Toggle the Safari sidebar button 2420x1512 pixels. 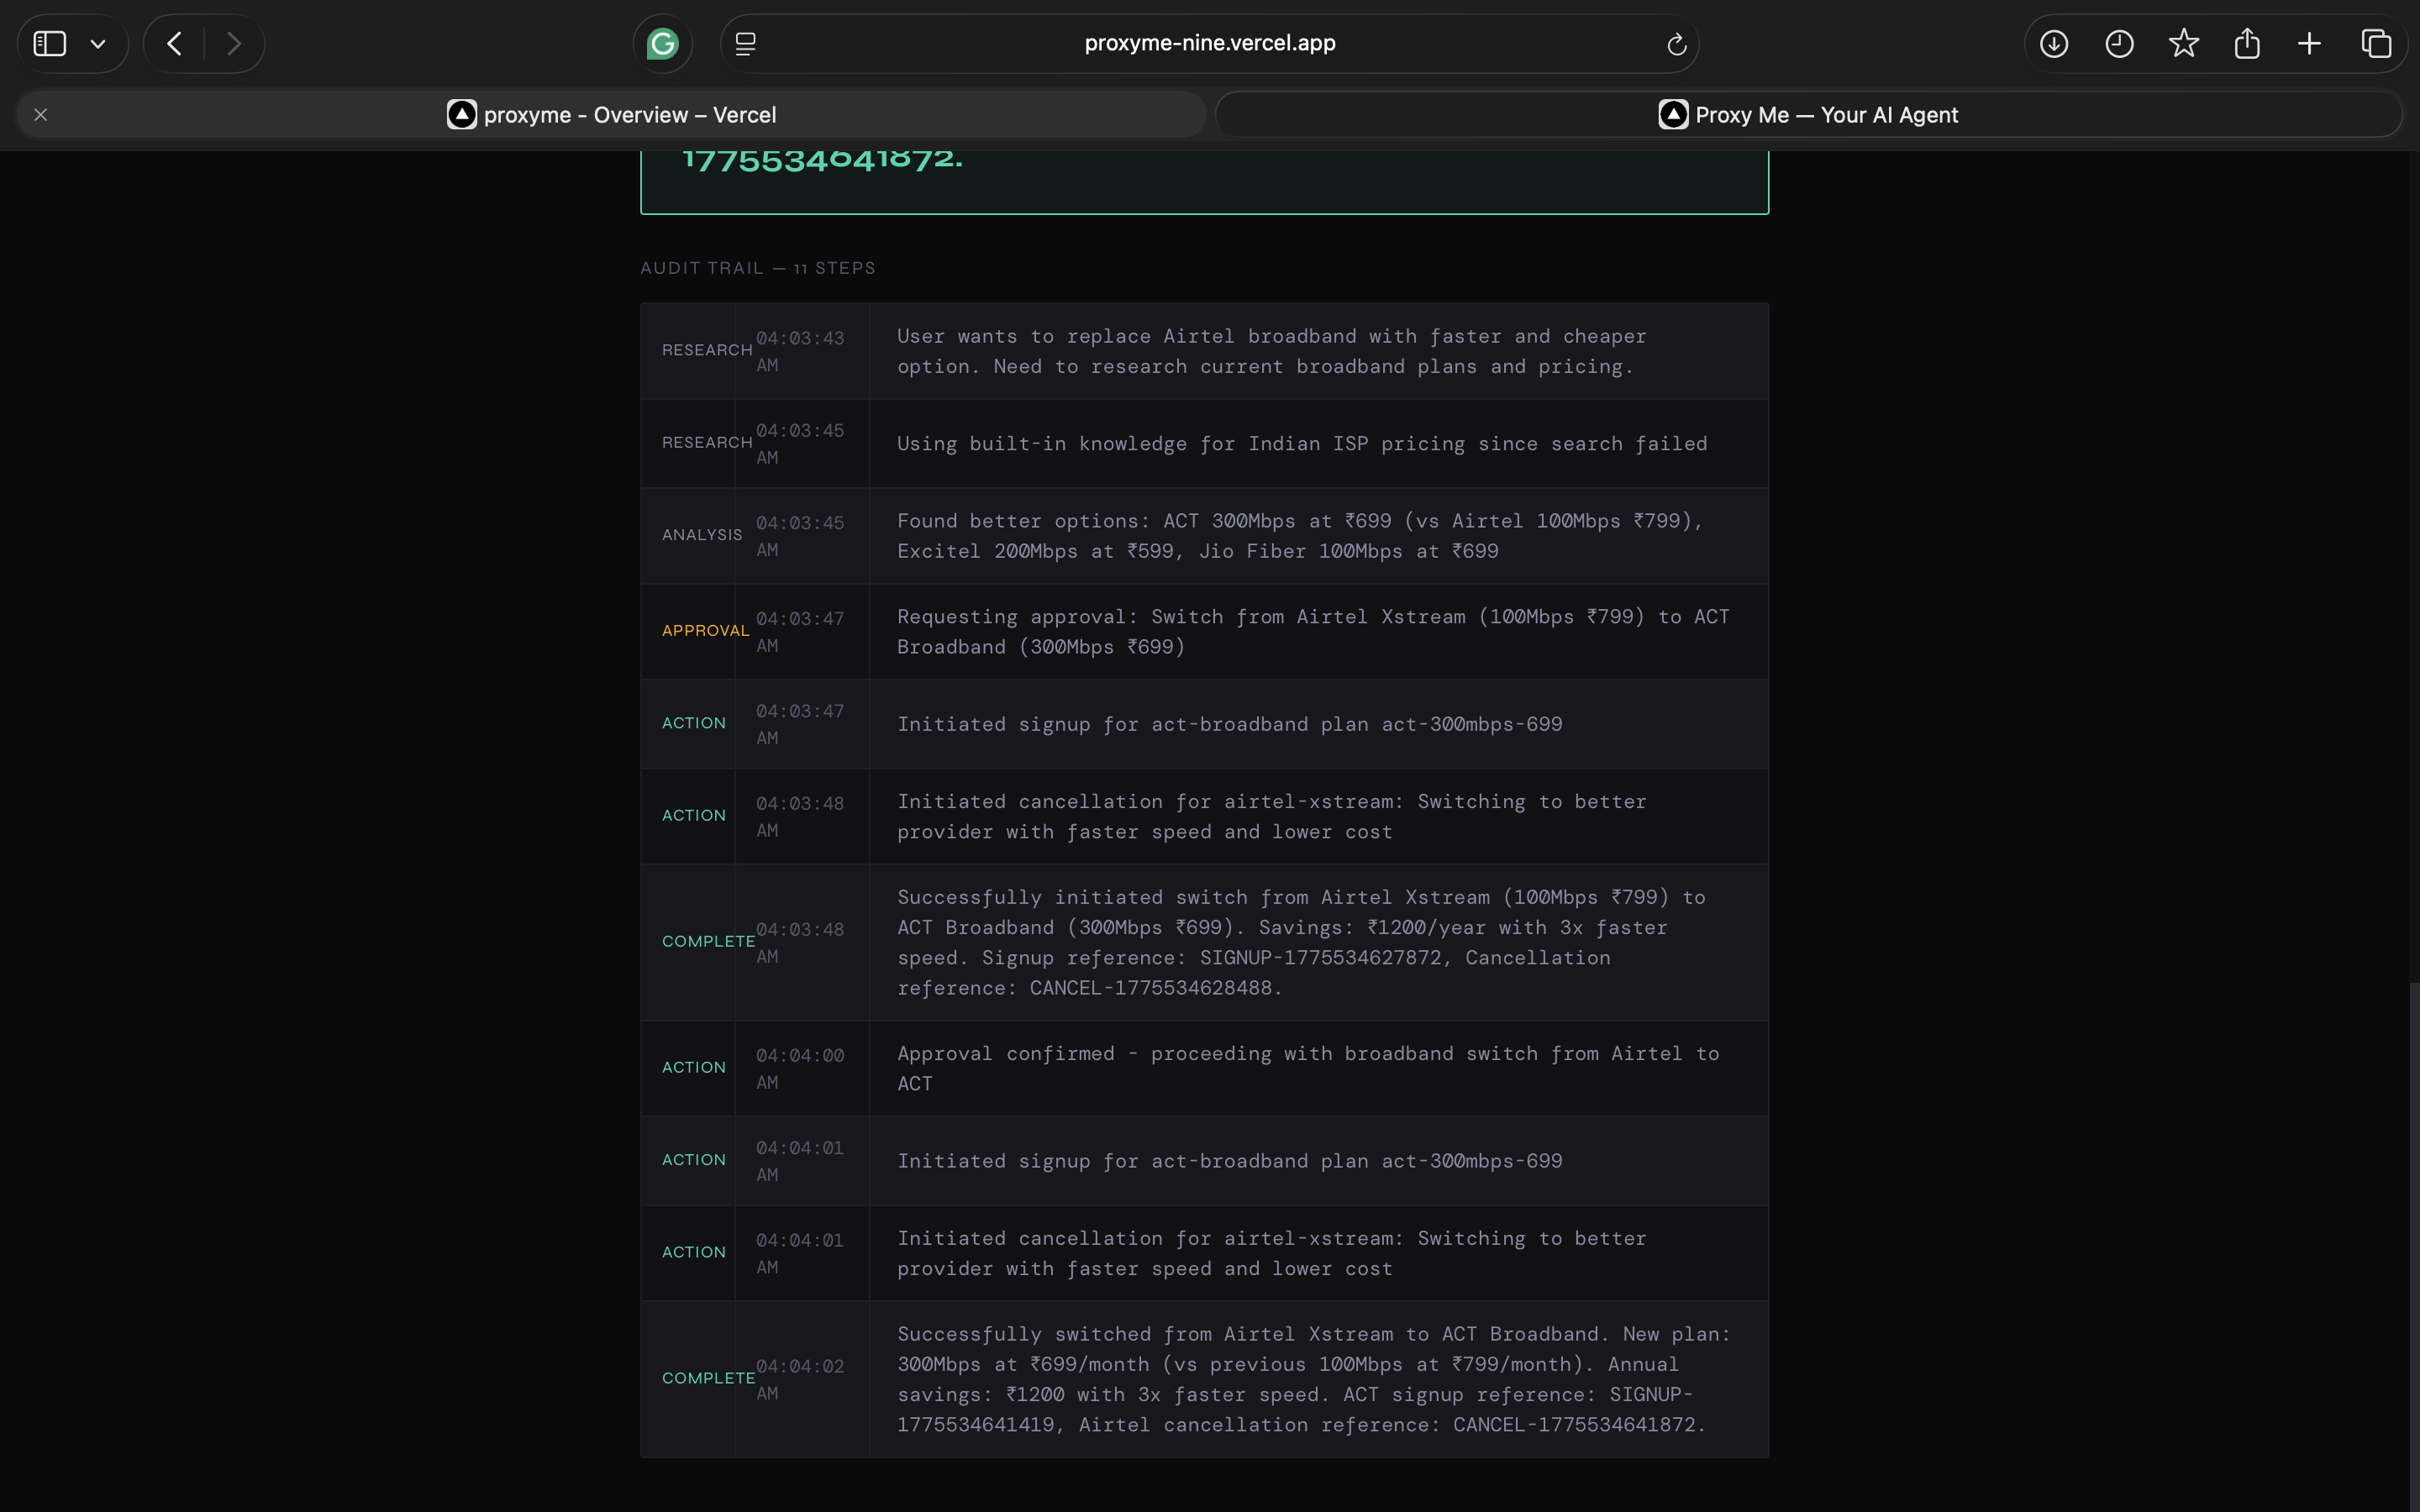[50, 44]
